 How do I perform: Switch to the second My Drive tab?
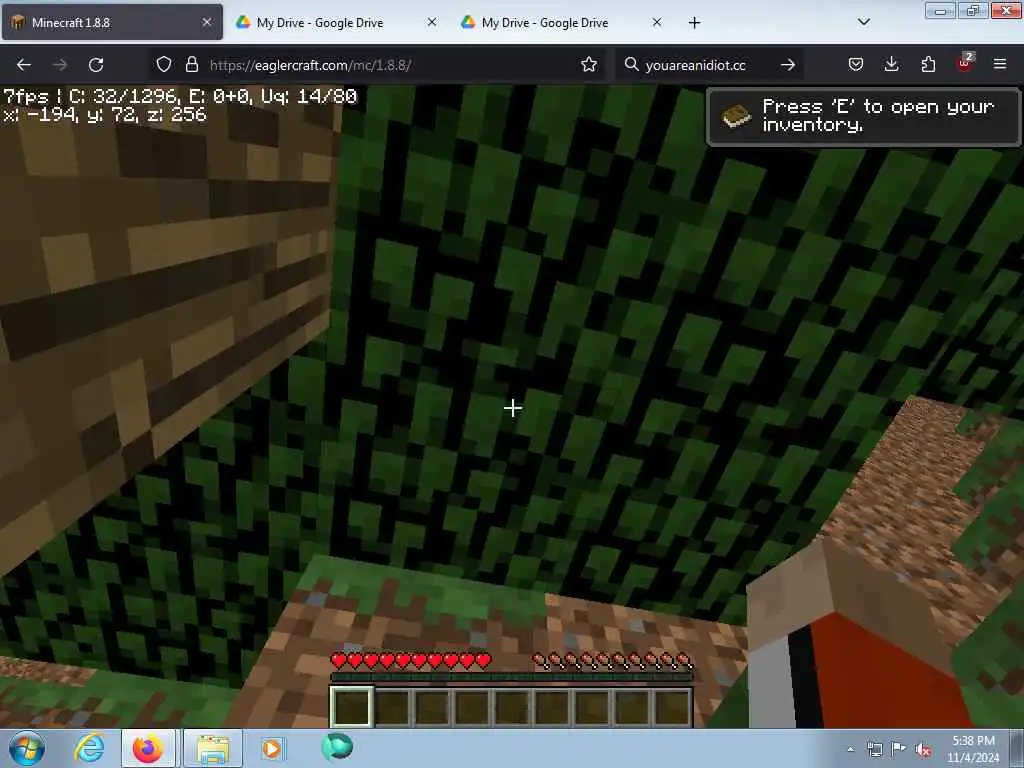(562, 22)
